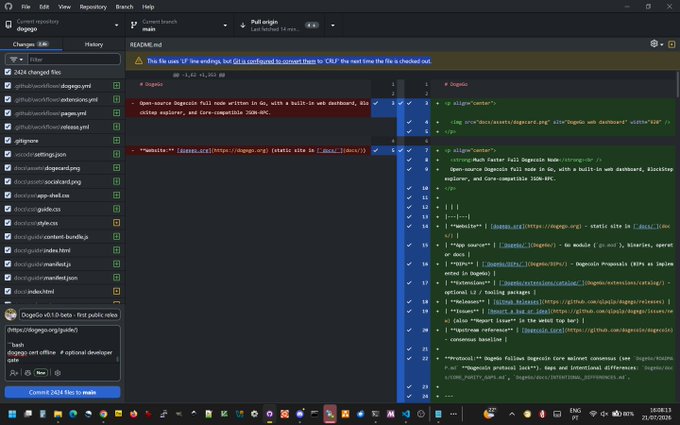Open the Current branch dropdown
The height and width of the screenshot is (425, 680).
(180, 25)
